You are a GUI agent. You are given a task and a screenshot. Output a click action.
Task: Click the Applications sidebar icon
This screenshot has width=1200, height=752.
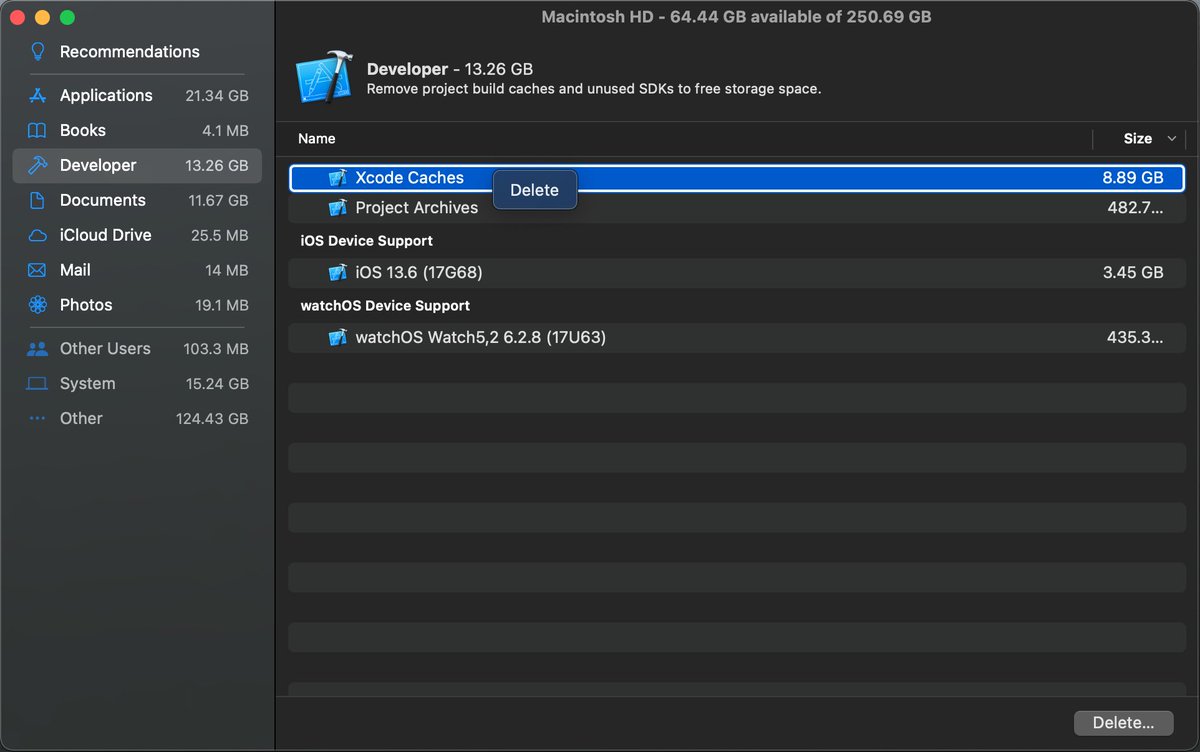[x=38, y=96]
